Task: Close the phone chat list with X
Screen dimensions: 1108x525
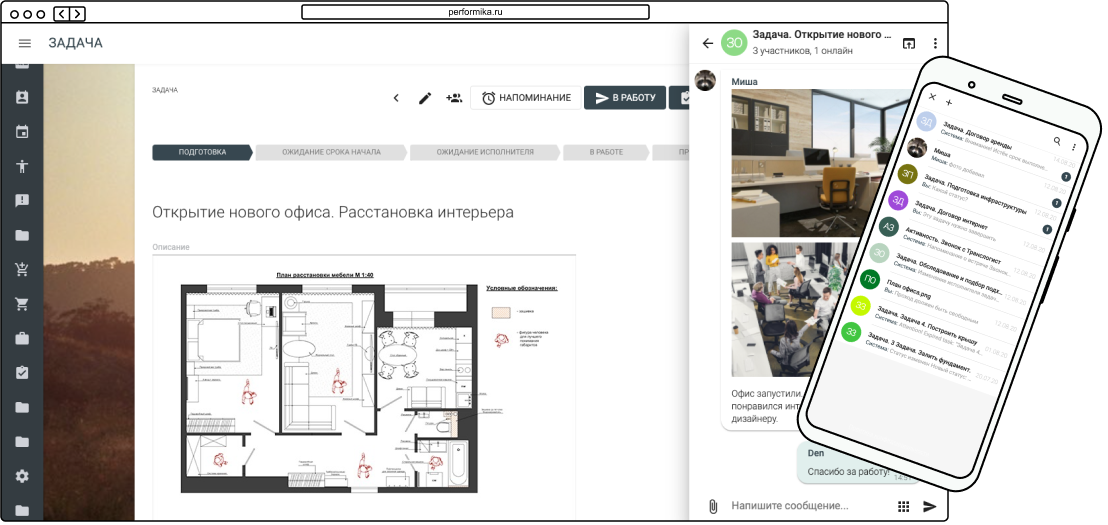Action: pyautogui.click(x=932, y=97)
